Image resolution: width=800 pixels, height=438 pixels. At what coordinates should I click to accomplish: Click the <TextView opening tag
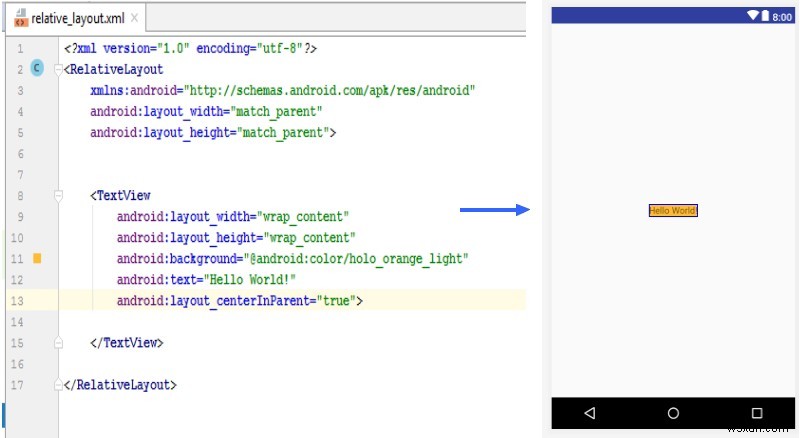click(x=120, y=196)
